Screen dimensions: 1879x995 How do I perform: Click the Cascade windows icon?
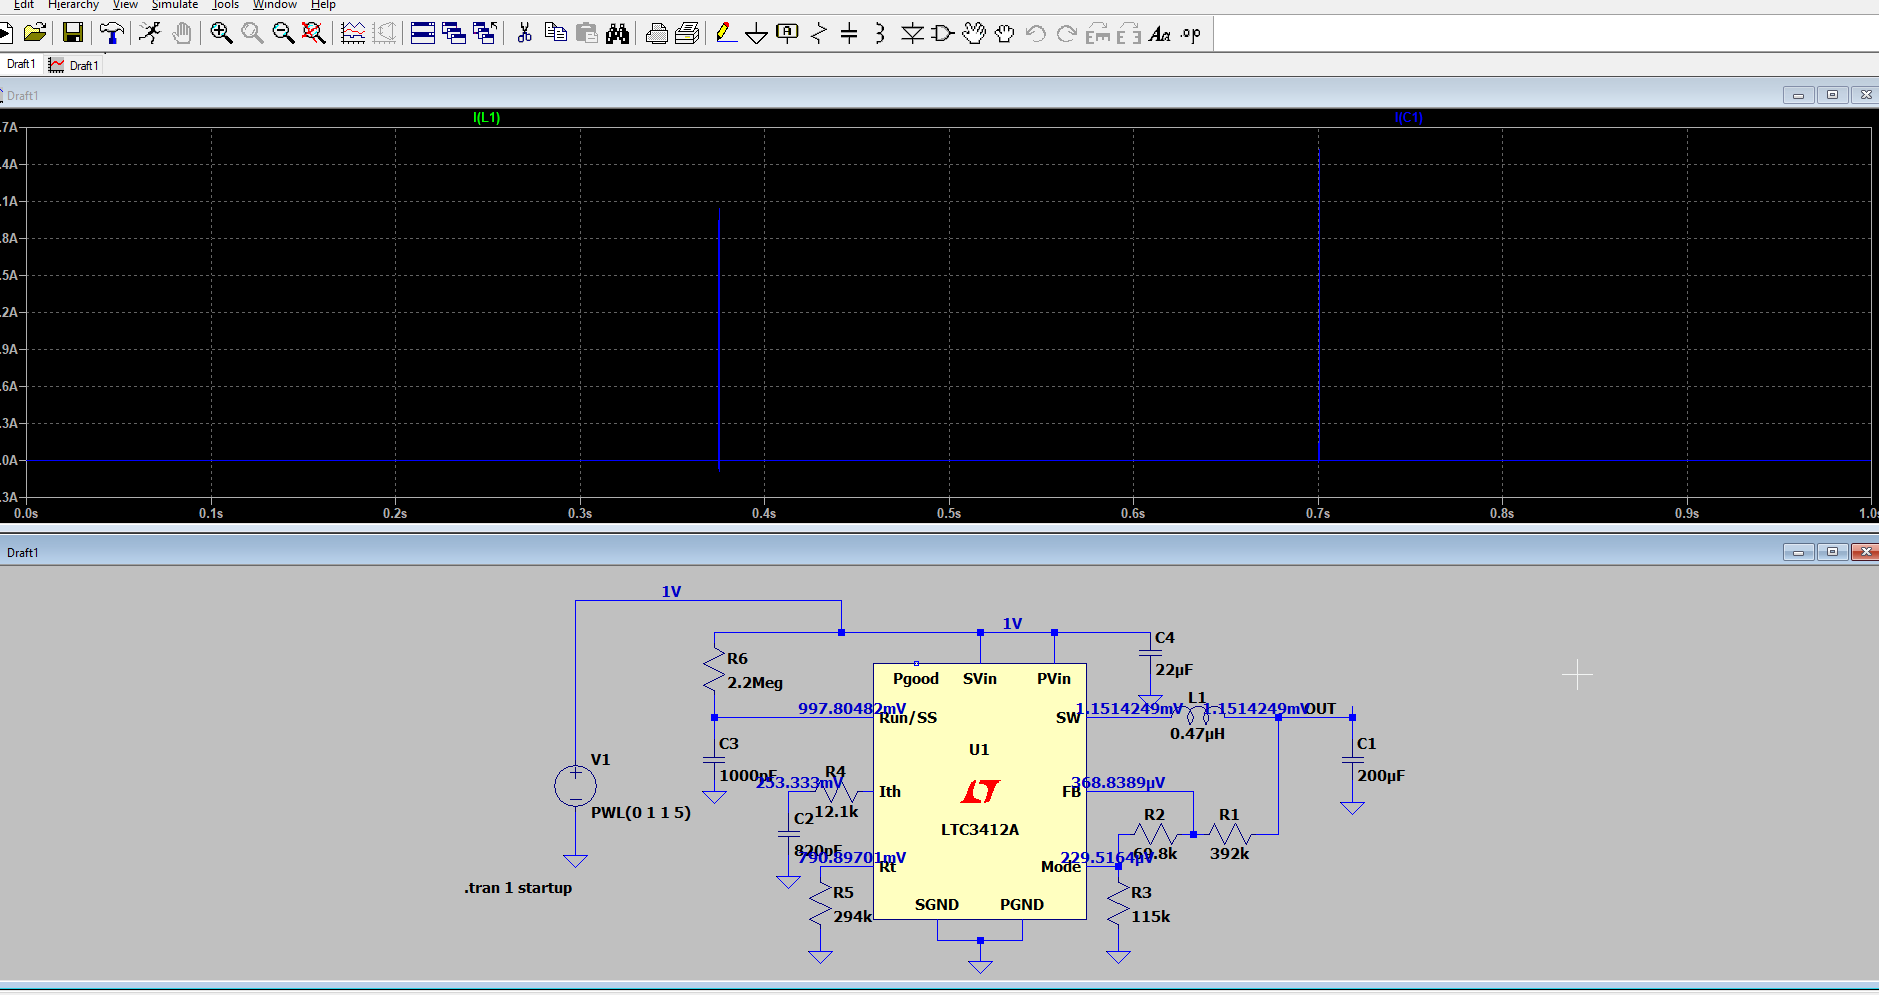pyautogui.click(x=454, y=33)
